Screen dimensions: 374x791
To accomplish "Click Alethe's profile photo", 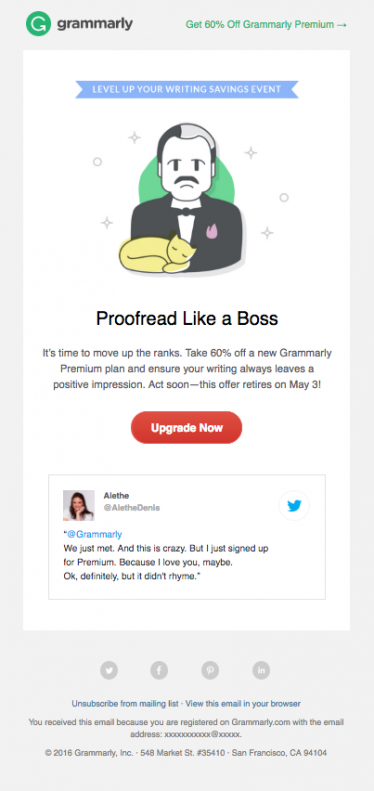I will click(79, 505).
